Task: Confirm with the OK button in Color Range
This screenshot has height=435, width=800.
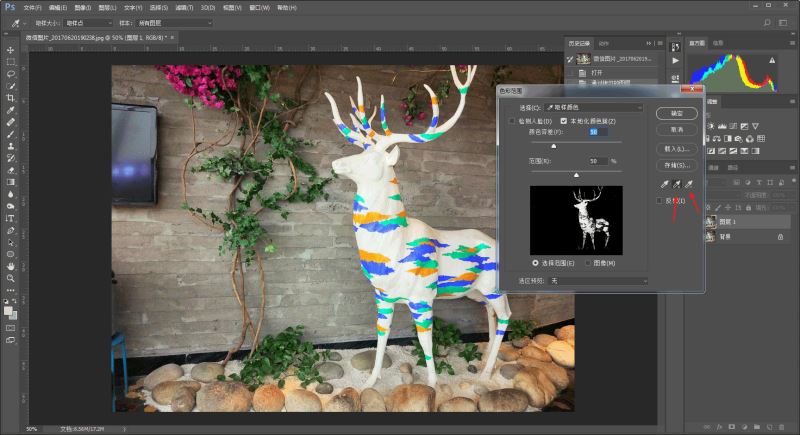Action: [677, 113]
